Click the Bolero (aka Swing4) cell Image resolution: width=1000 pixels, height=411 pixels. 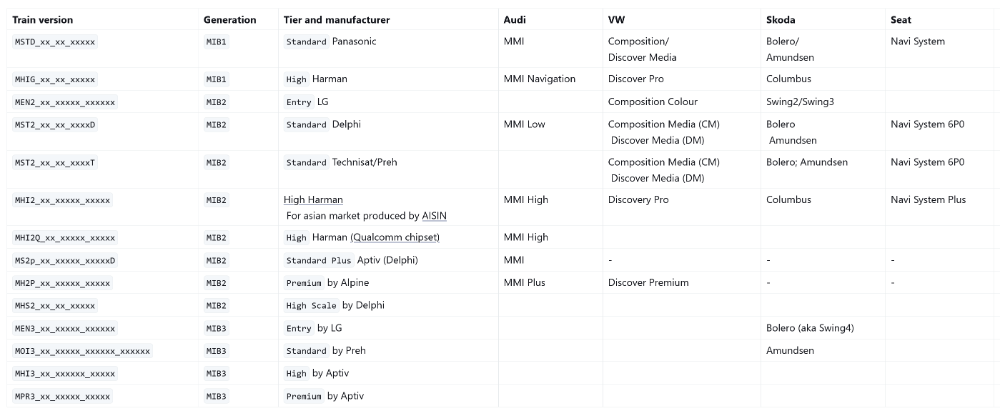810,328
